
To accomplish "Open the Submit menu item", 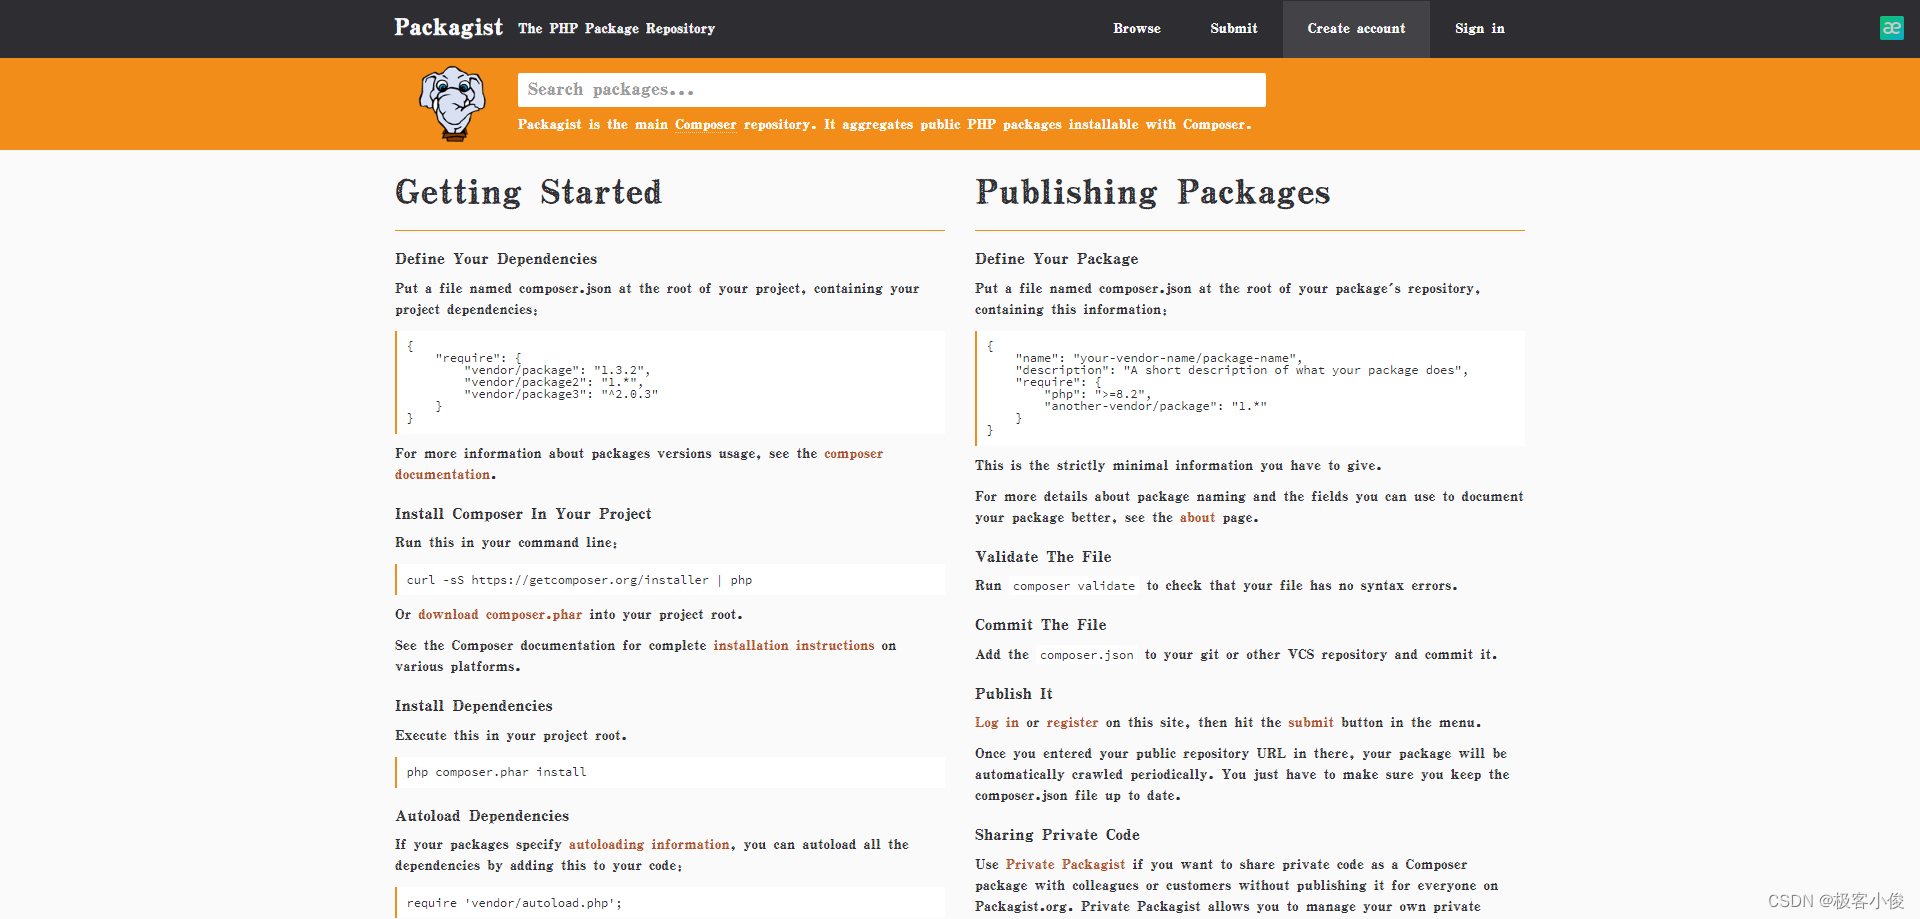I will (1234, 29).
